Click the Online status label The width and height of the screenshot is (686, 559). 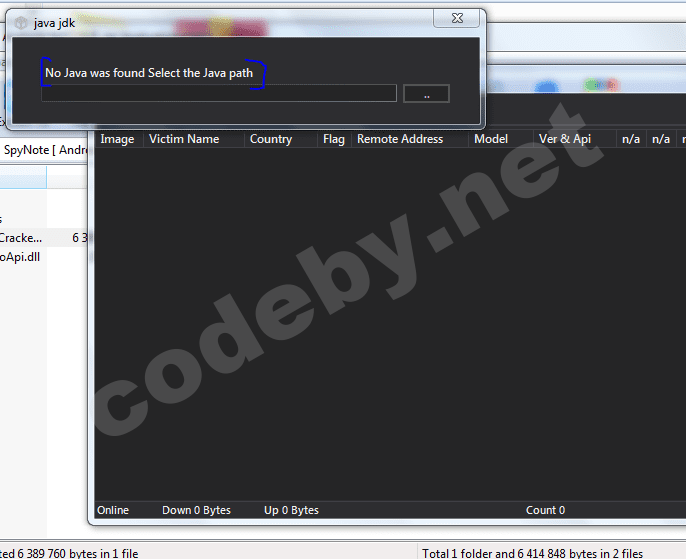coord(113,510)
